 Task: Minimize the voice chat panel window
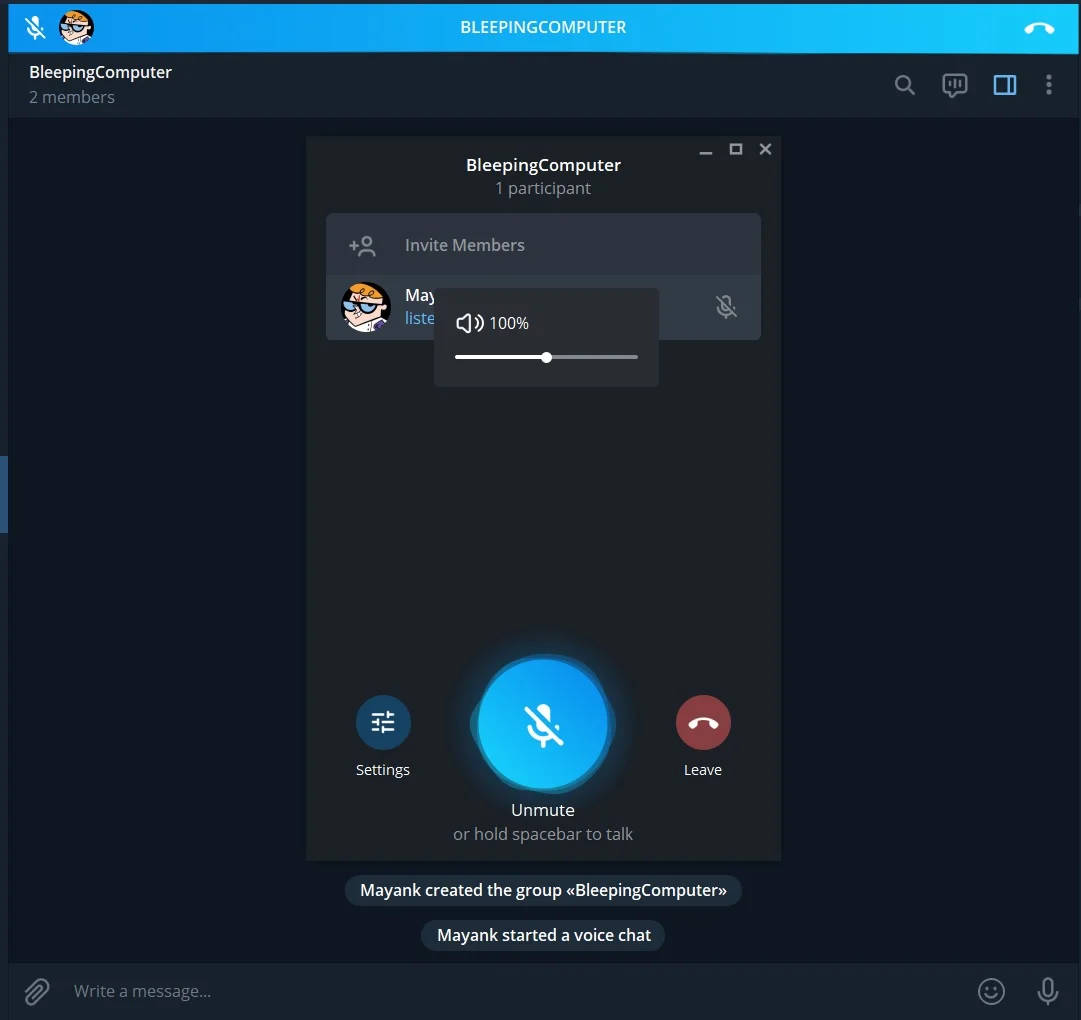pos(705,150)
